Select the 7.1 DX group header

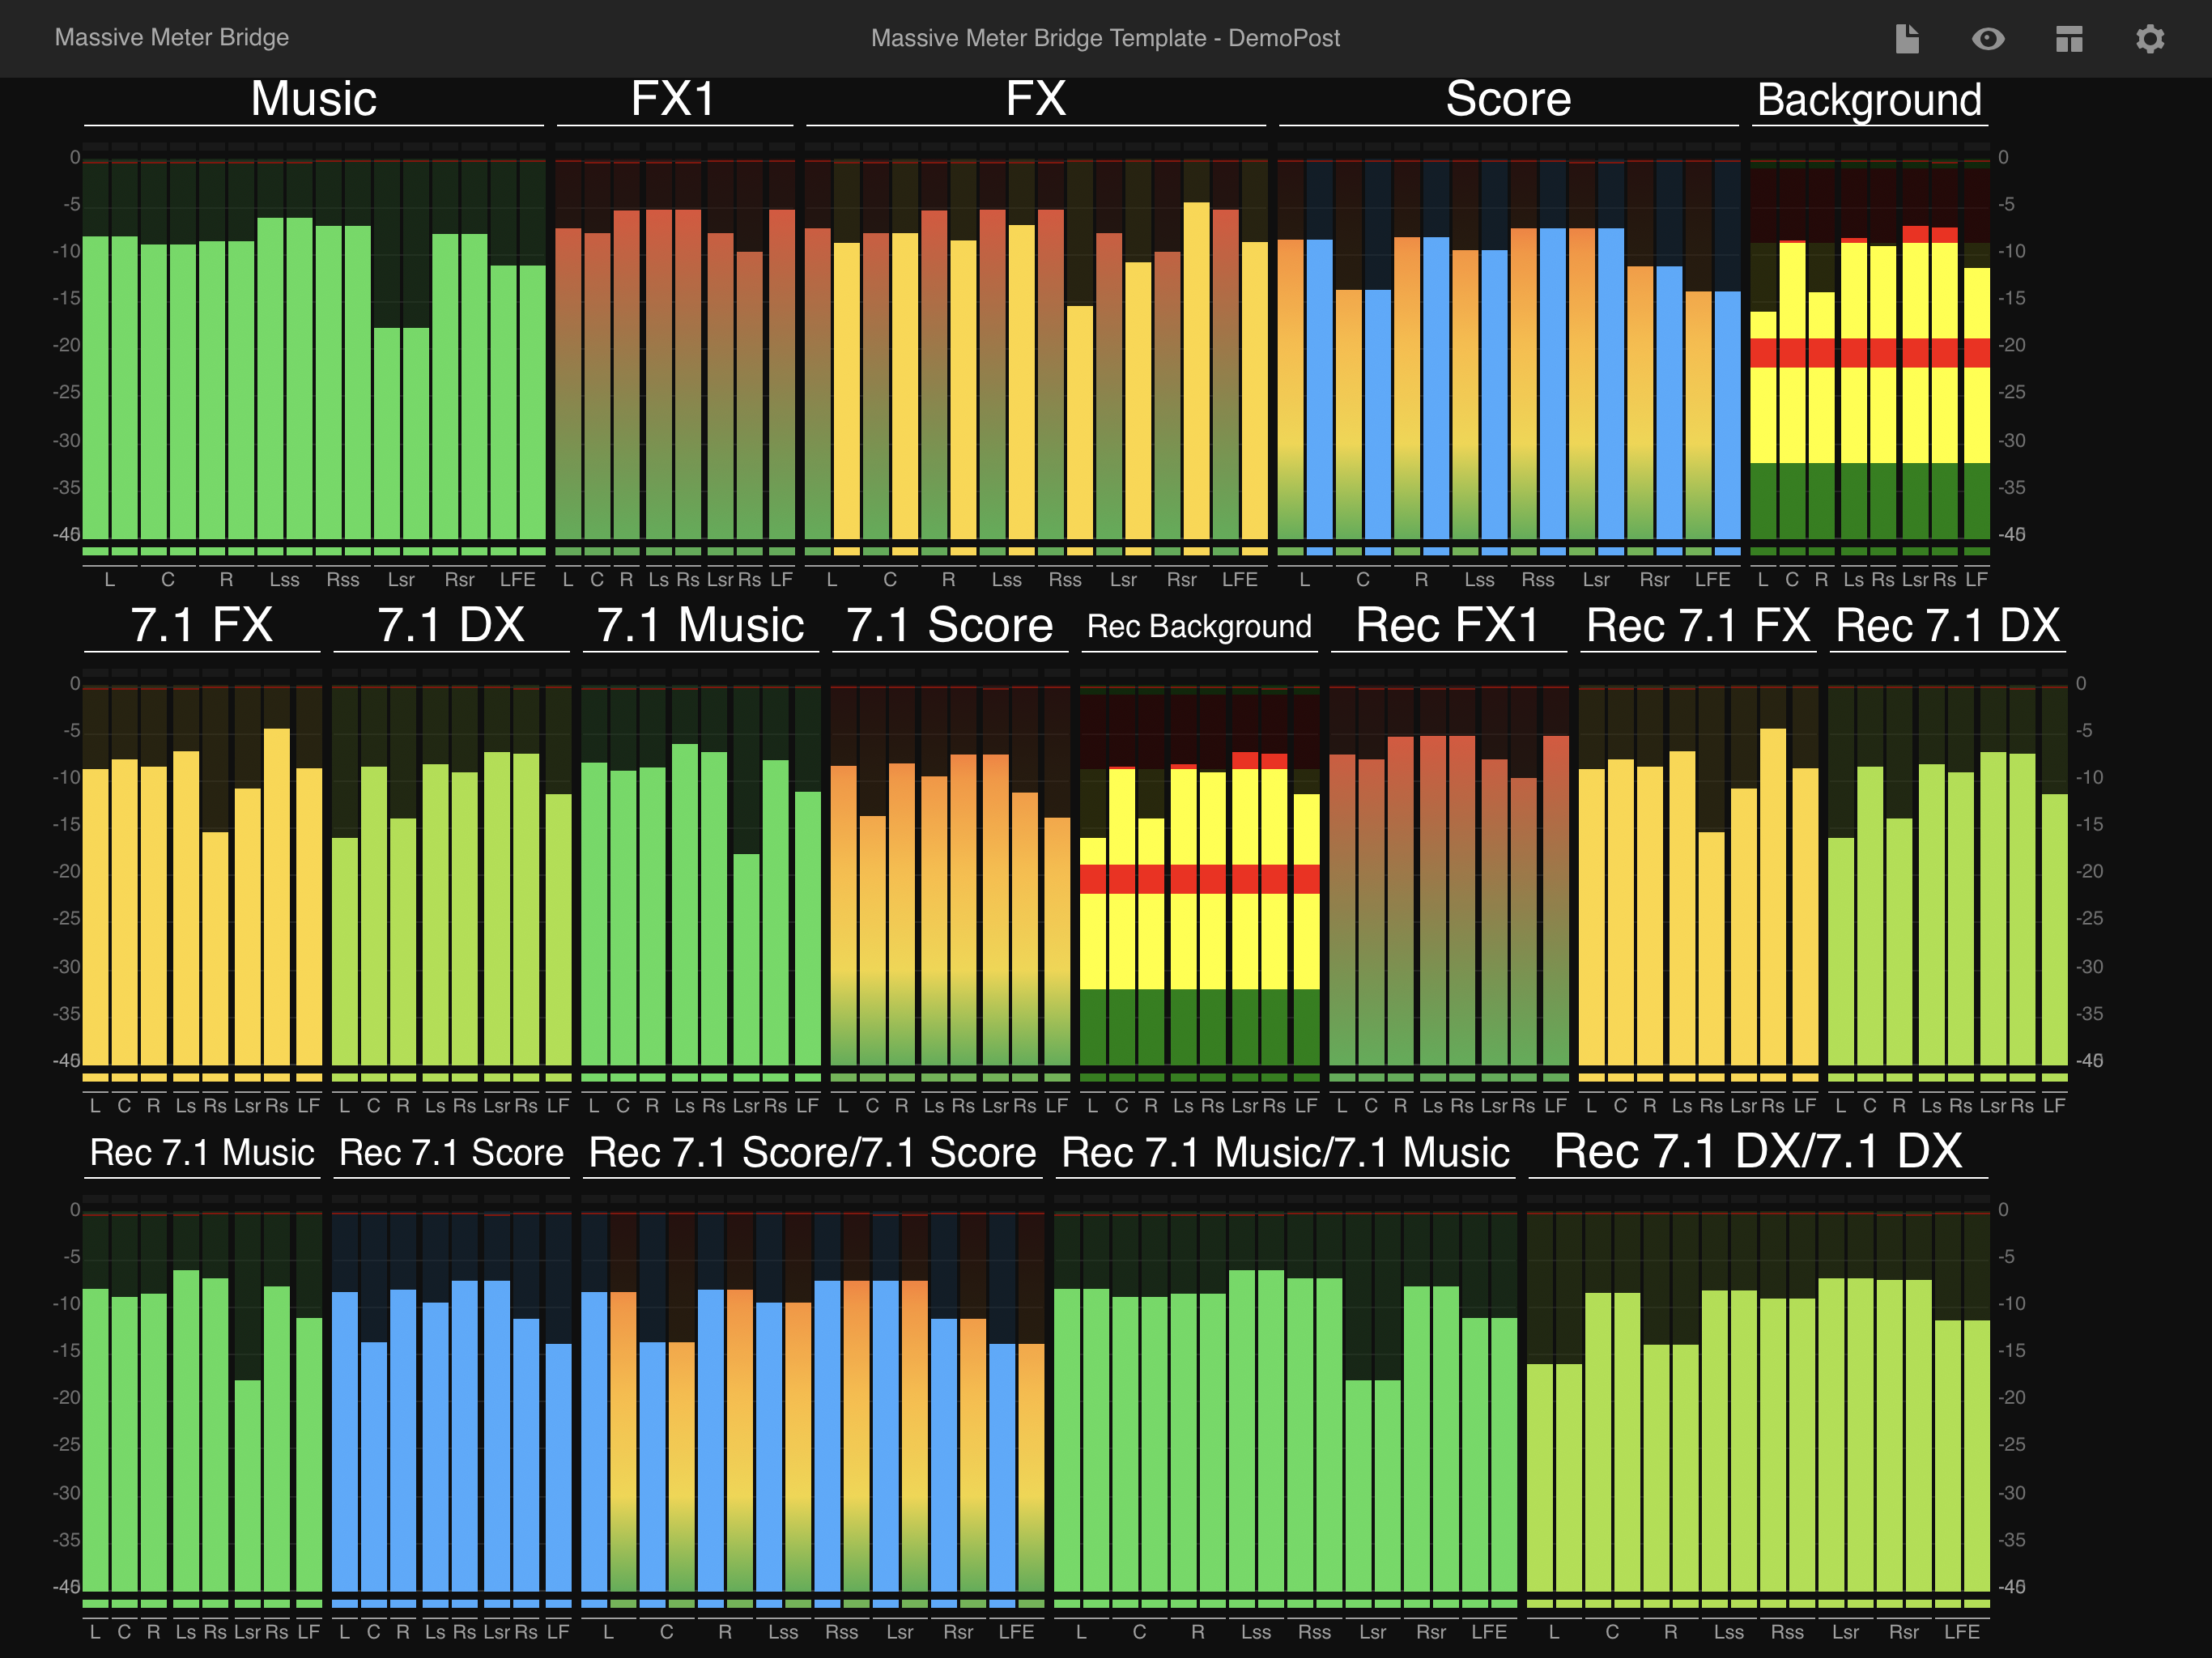[451, 625]
